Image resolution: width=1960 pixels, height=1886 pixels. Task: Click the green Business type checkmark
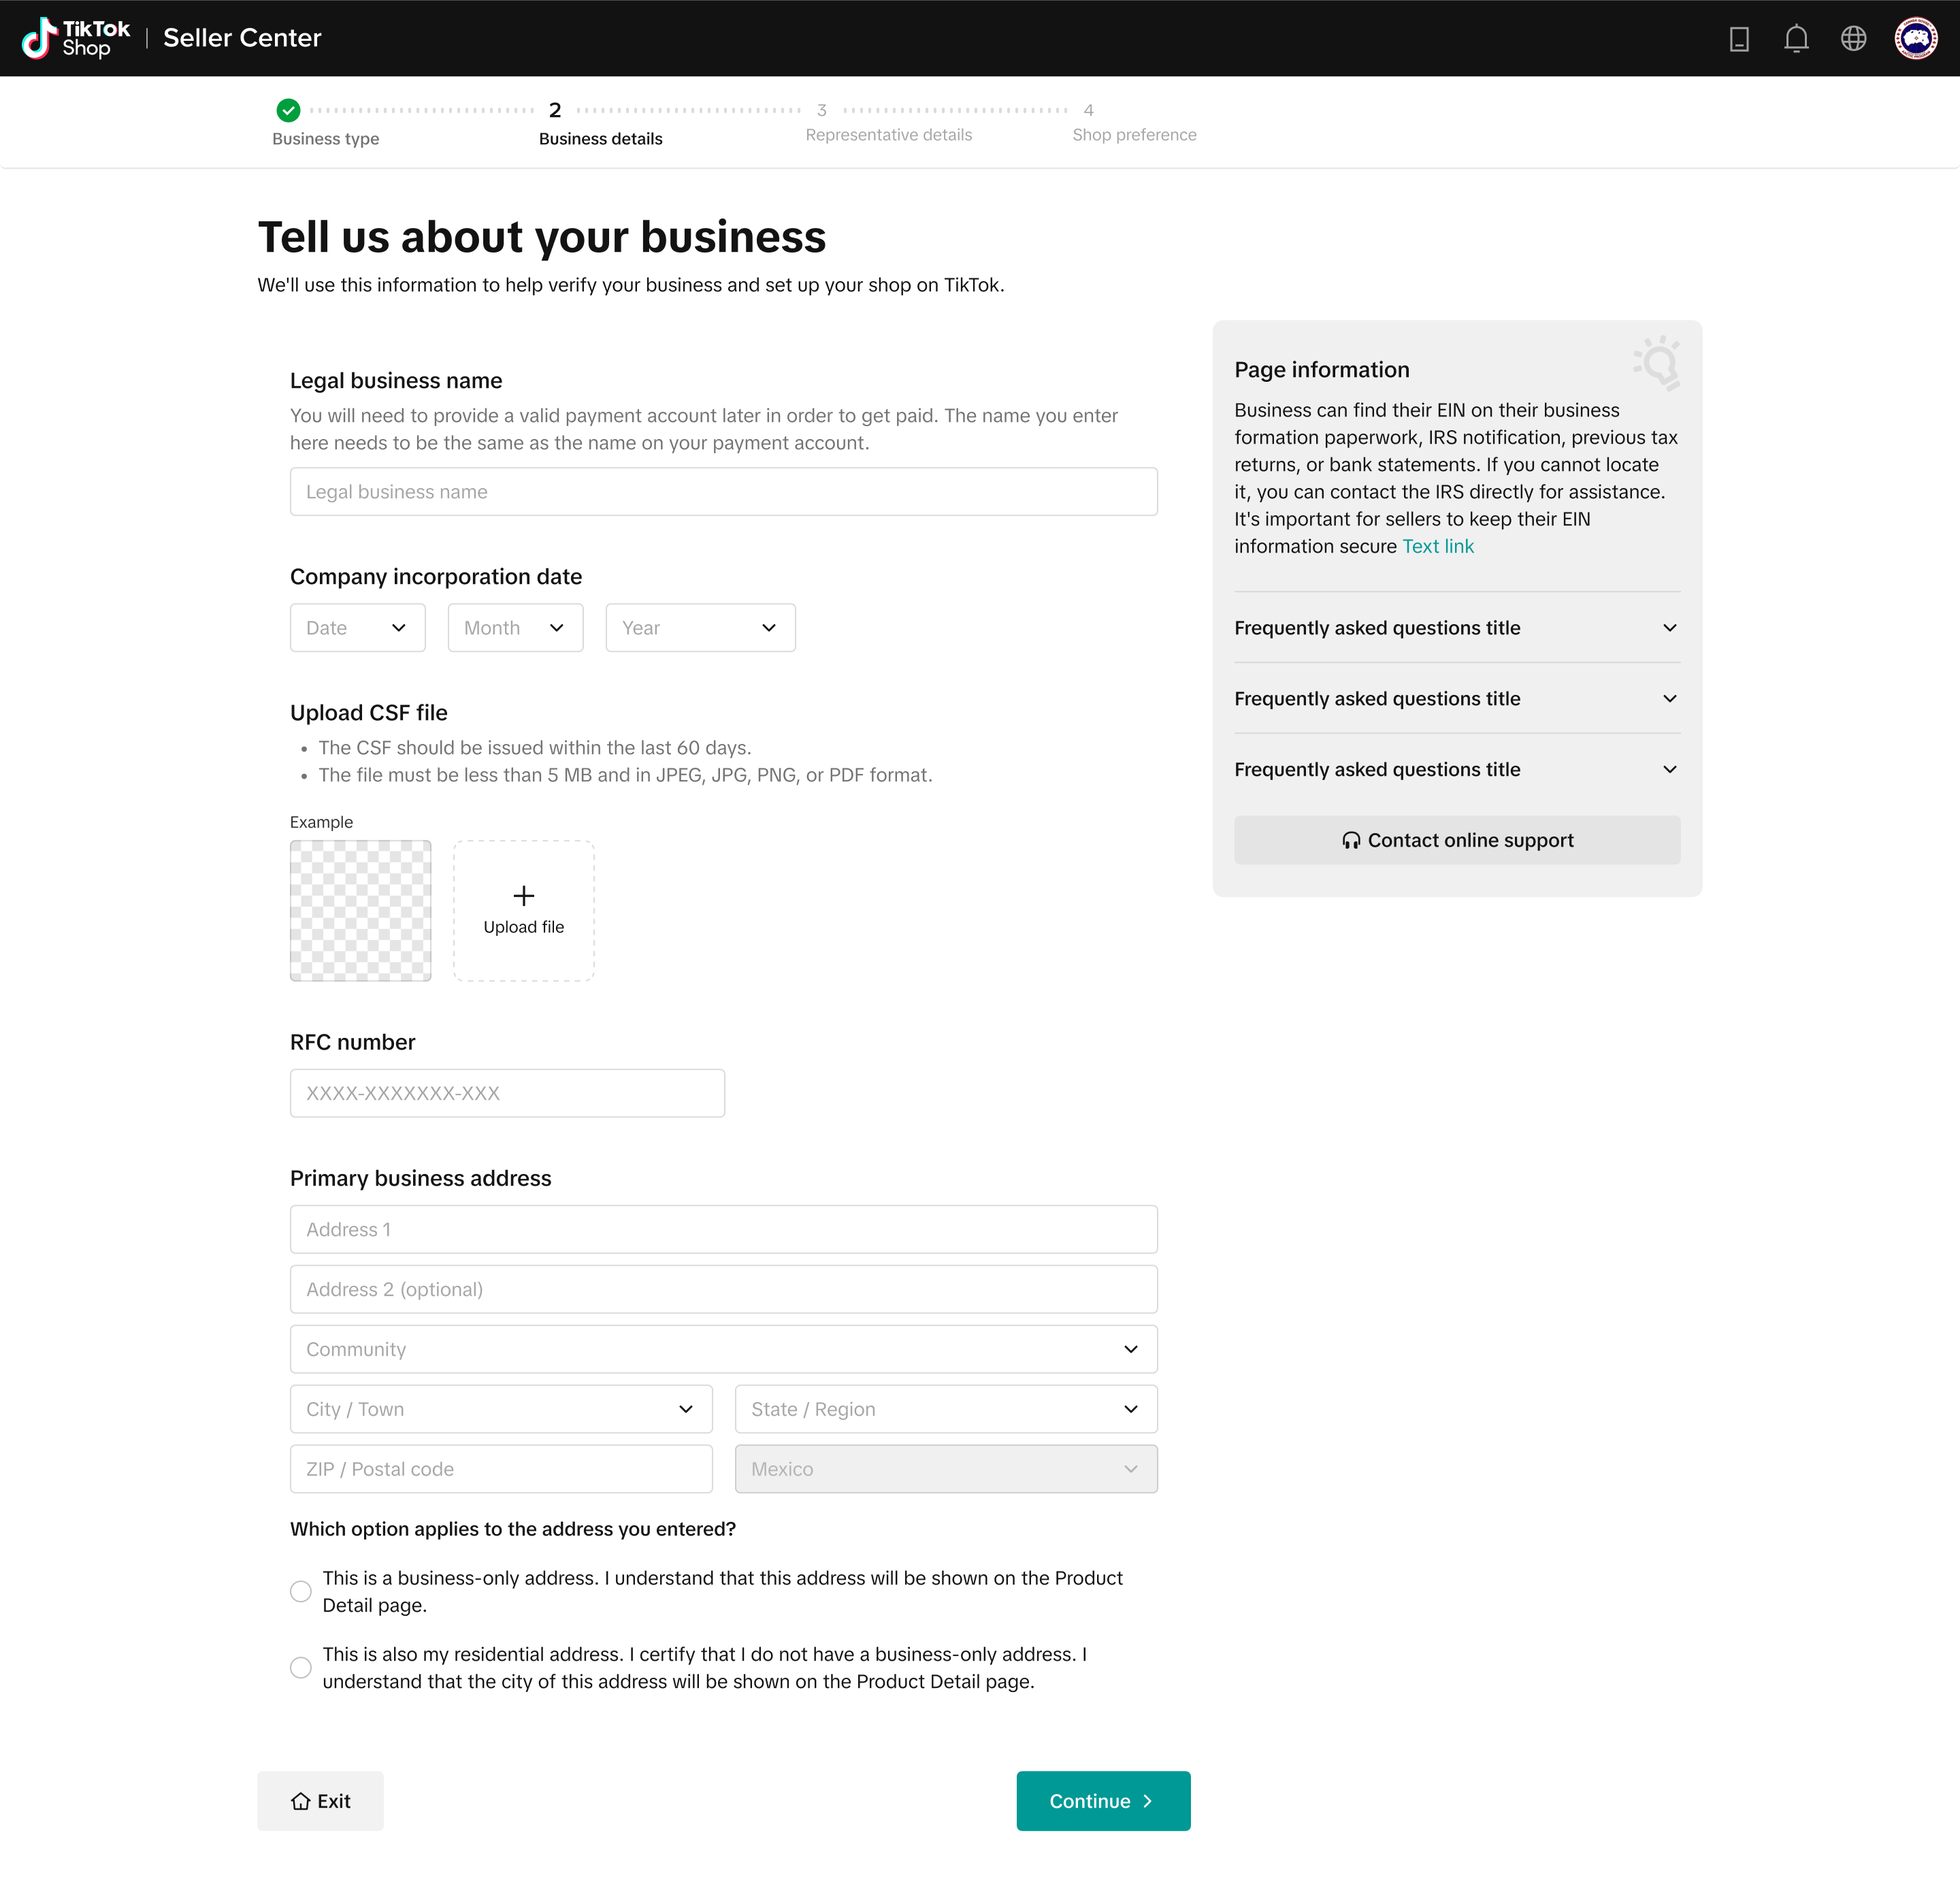(288, 110)
